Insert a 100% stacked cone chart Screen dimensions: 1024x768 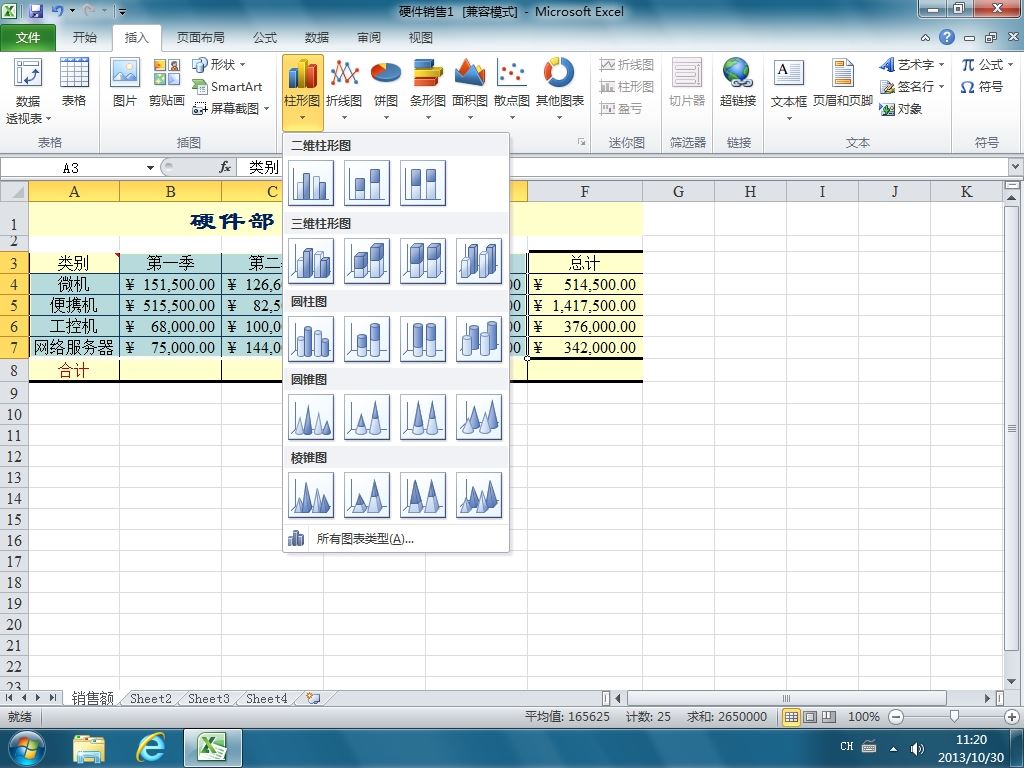pyautogui.click(x=423, y=417)
